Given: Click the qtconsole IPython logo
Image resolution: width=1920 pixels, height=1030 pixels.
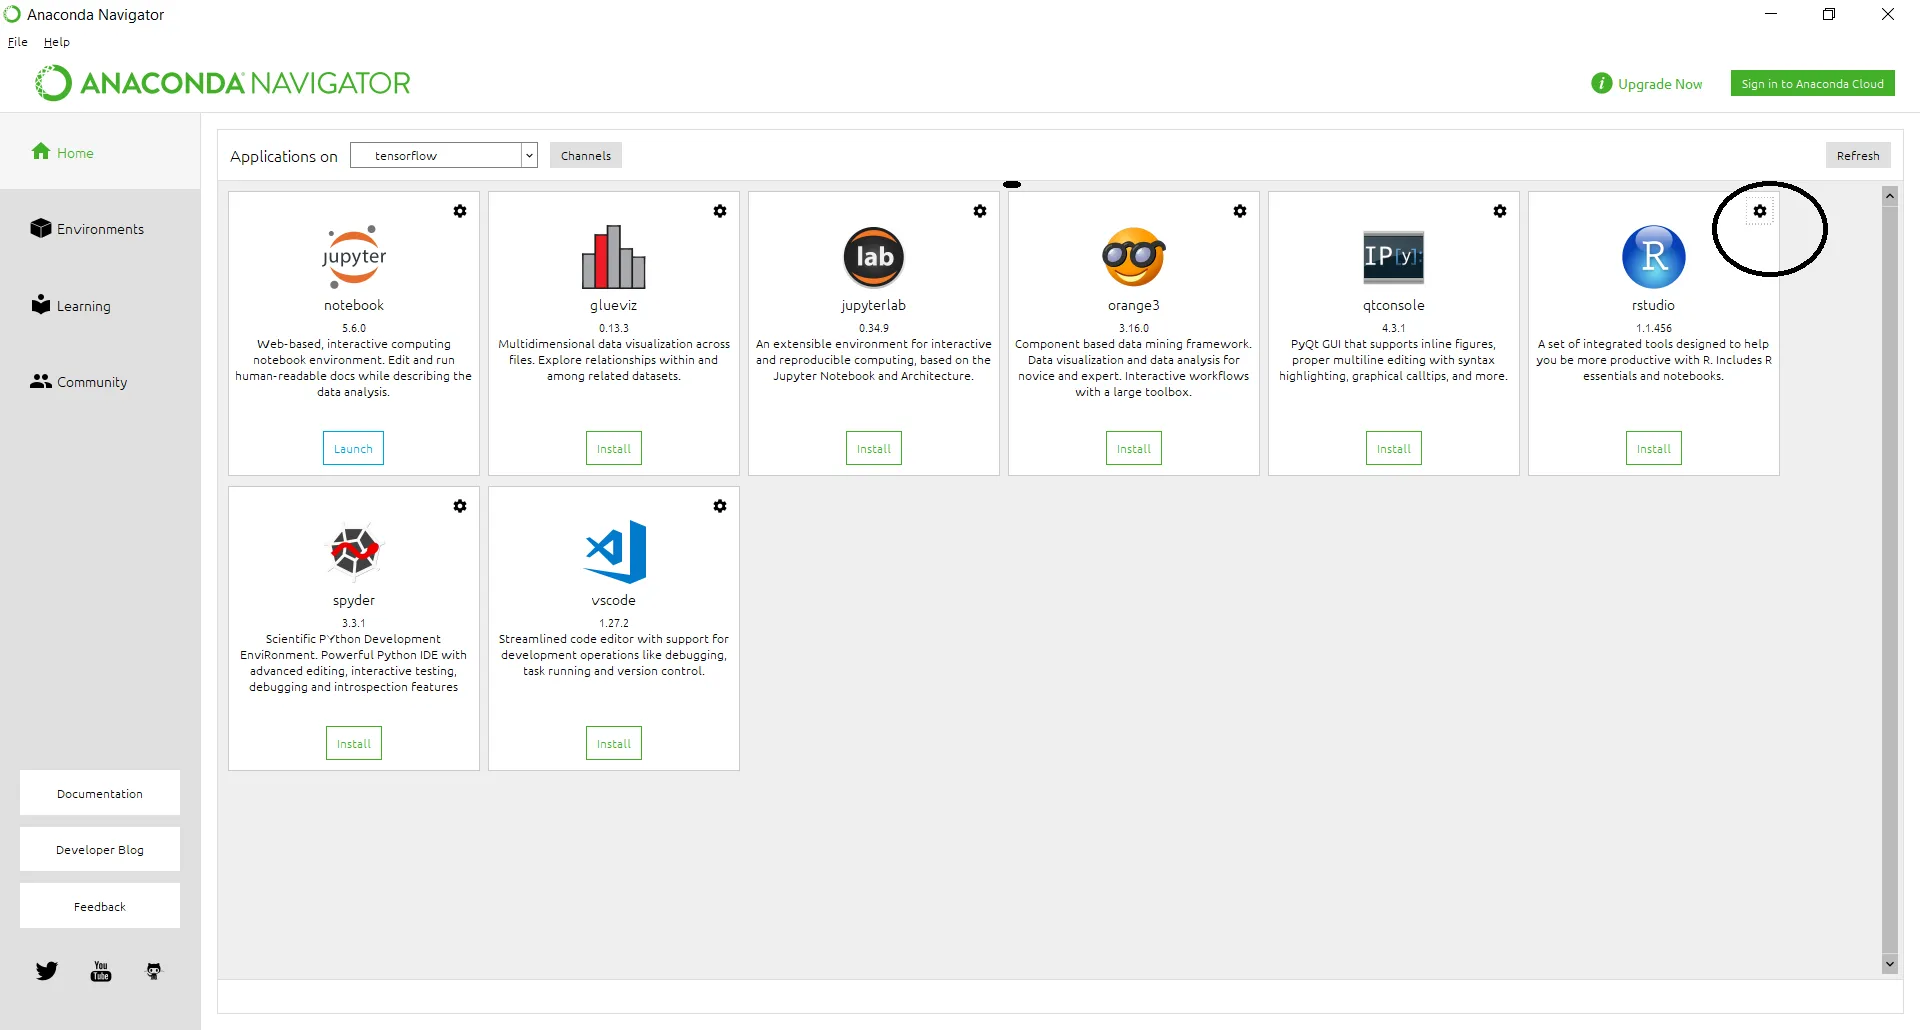Looking at the screenshot, I should tap(1394, 257).
